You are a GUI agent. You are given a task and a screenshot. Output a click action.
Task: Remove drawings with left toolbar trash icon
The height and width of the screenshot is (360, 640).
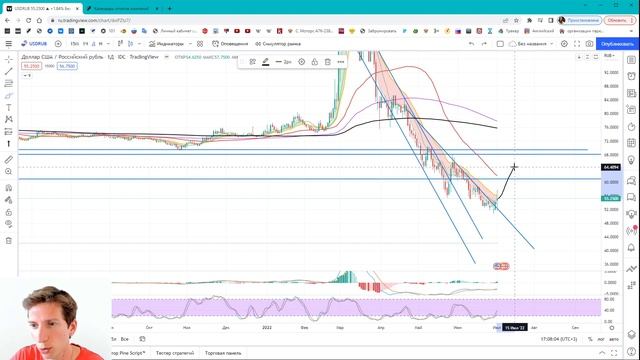pyautogui.click(x=9, y=240)
